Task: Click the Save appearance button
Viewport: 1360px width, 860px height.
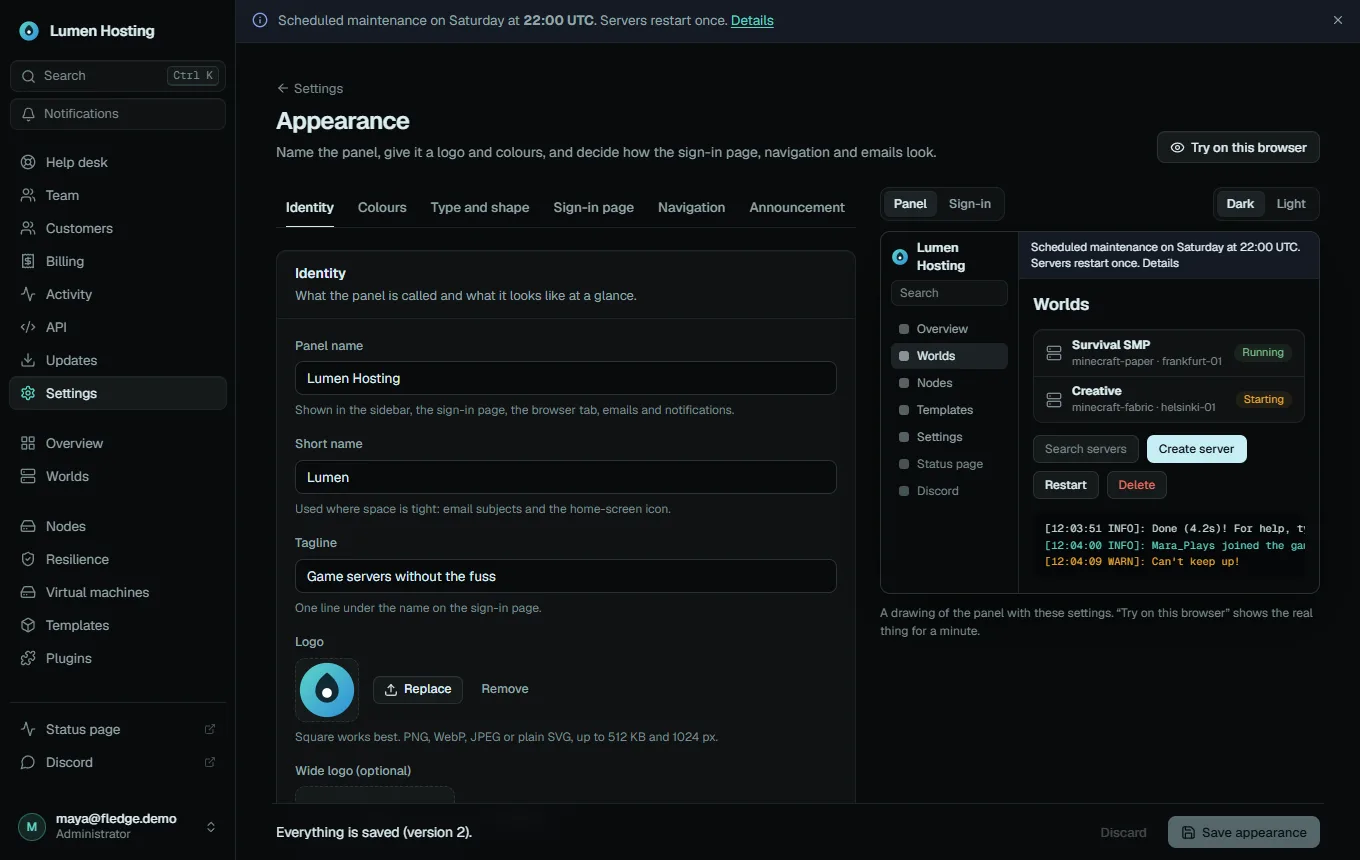Action: coord(1244,832)
